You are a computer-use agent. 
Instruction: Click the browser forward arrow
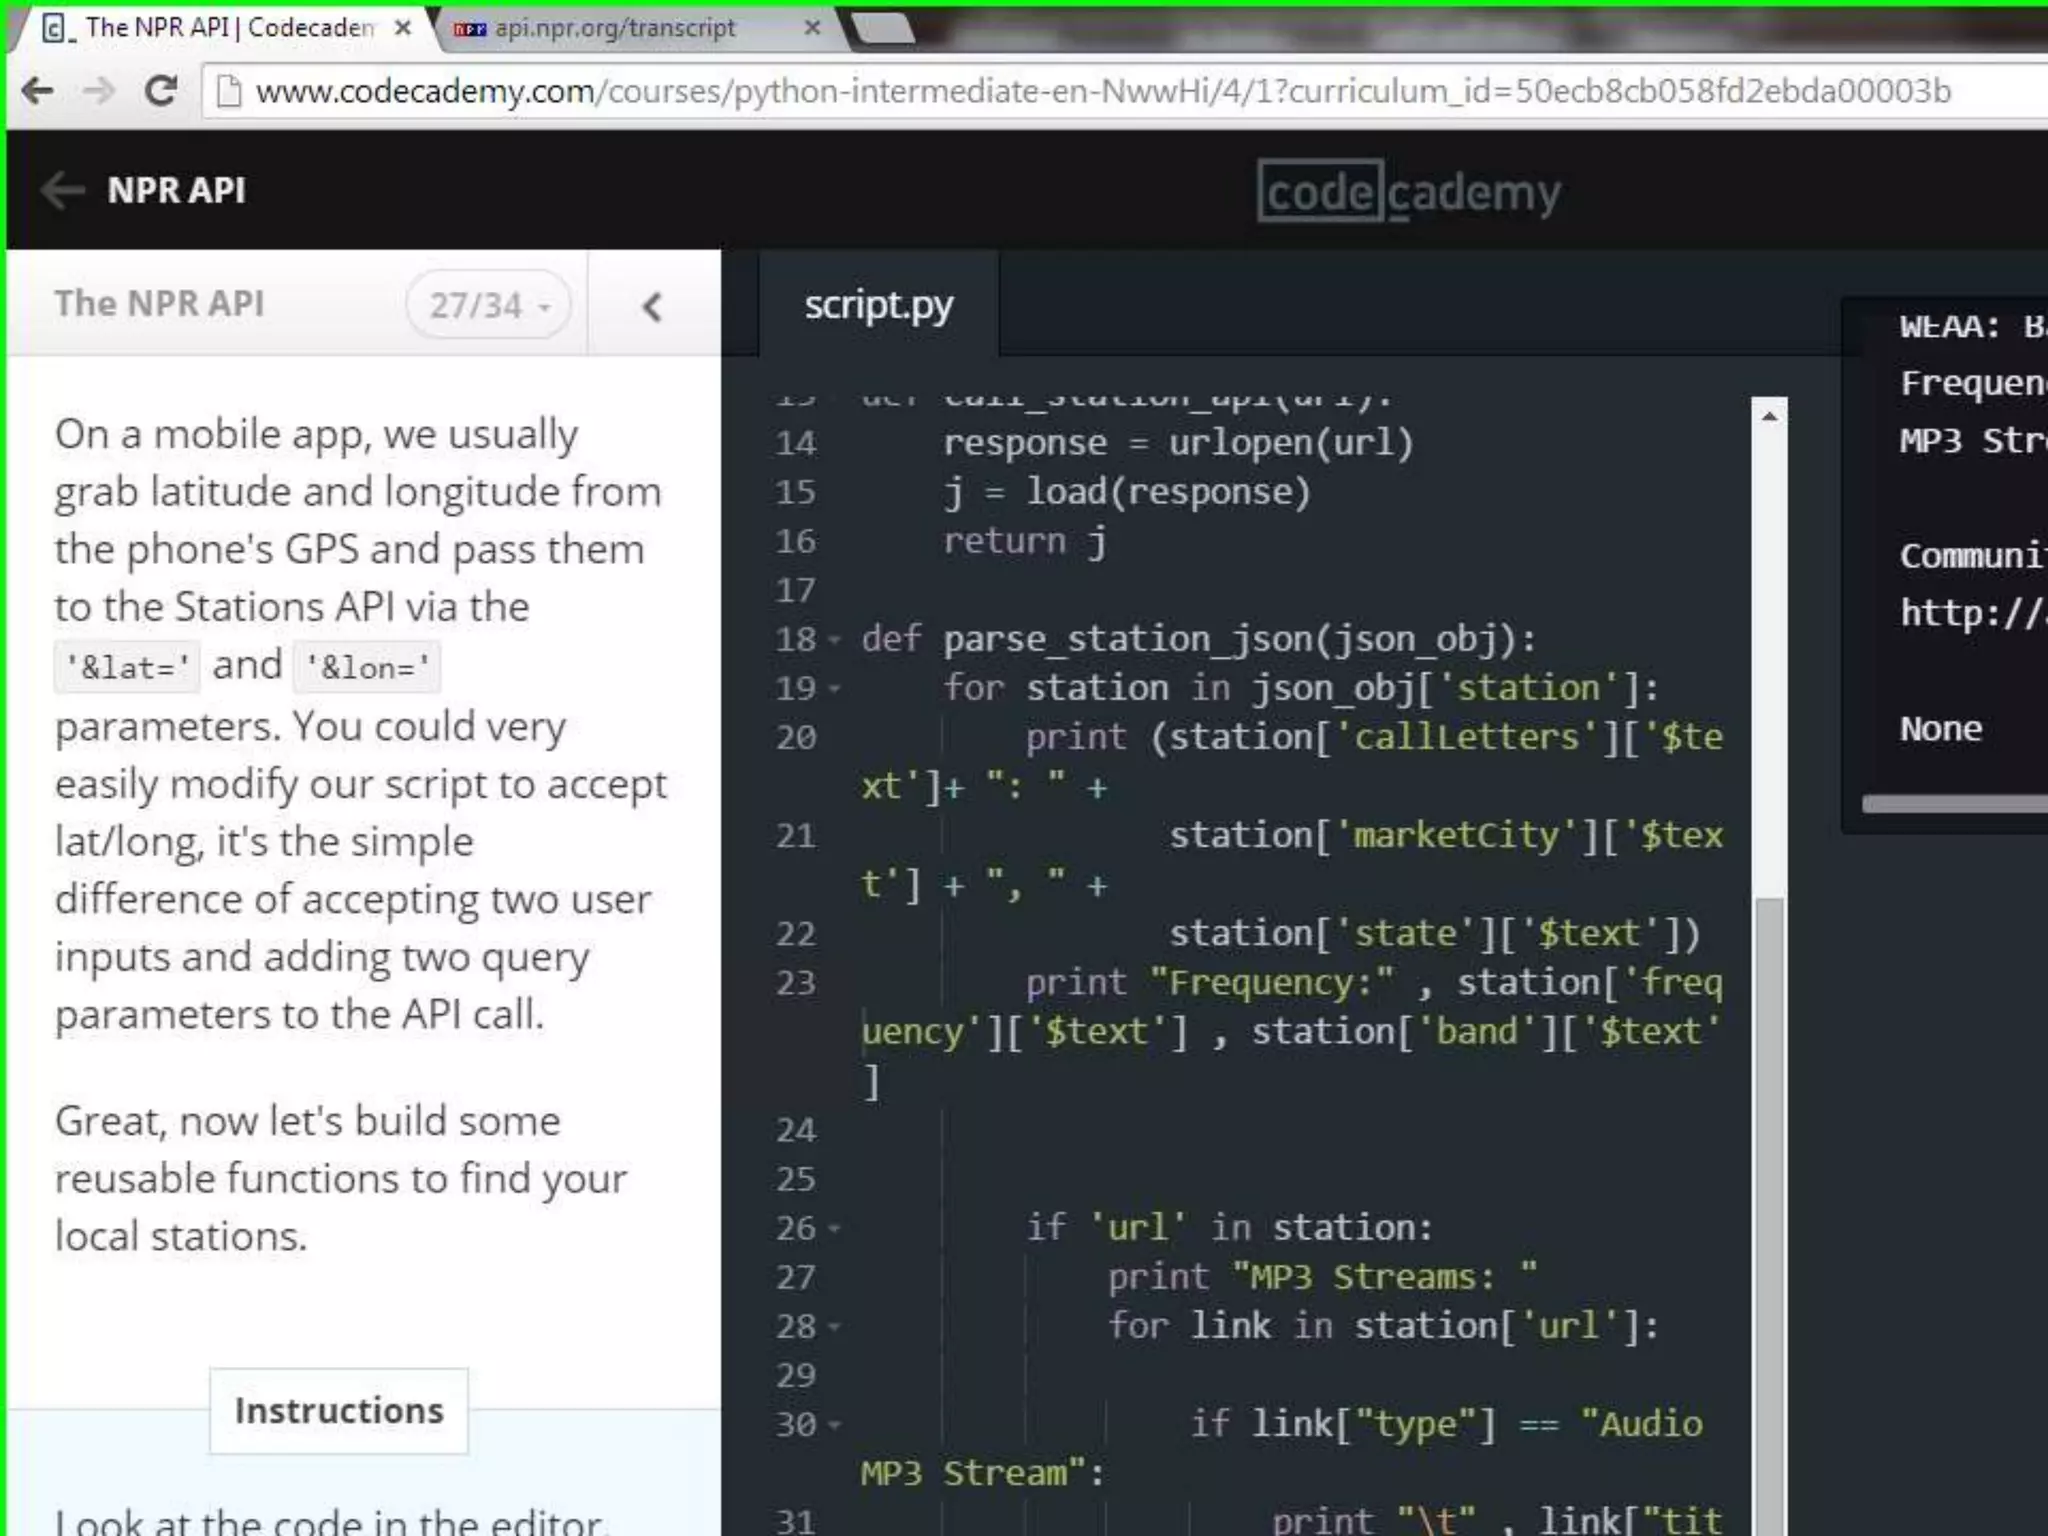98,91
